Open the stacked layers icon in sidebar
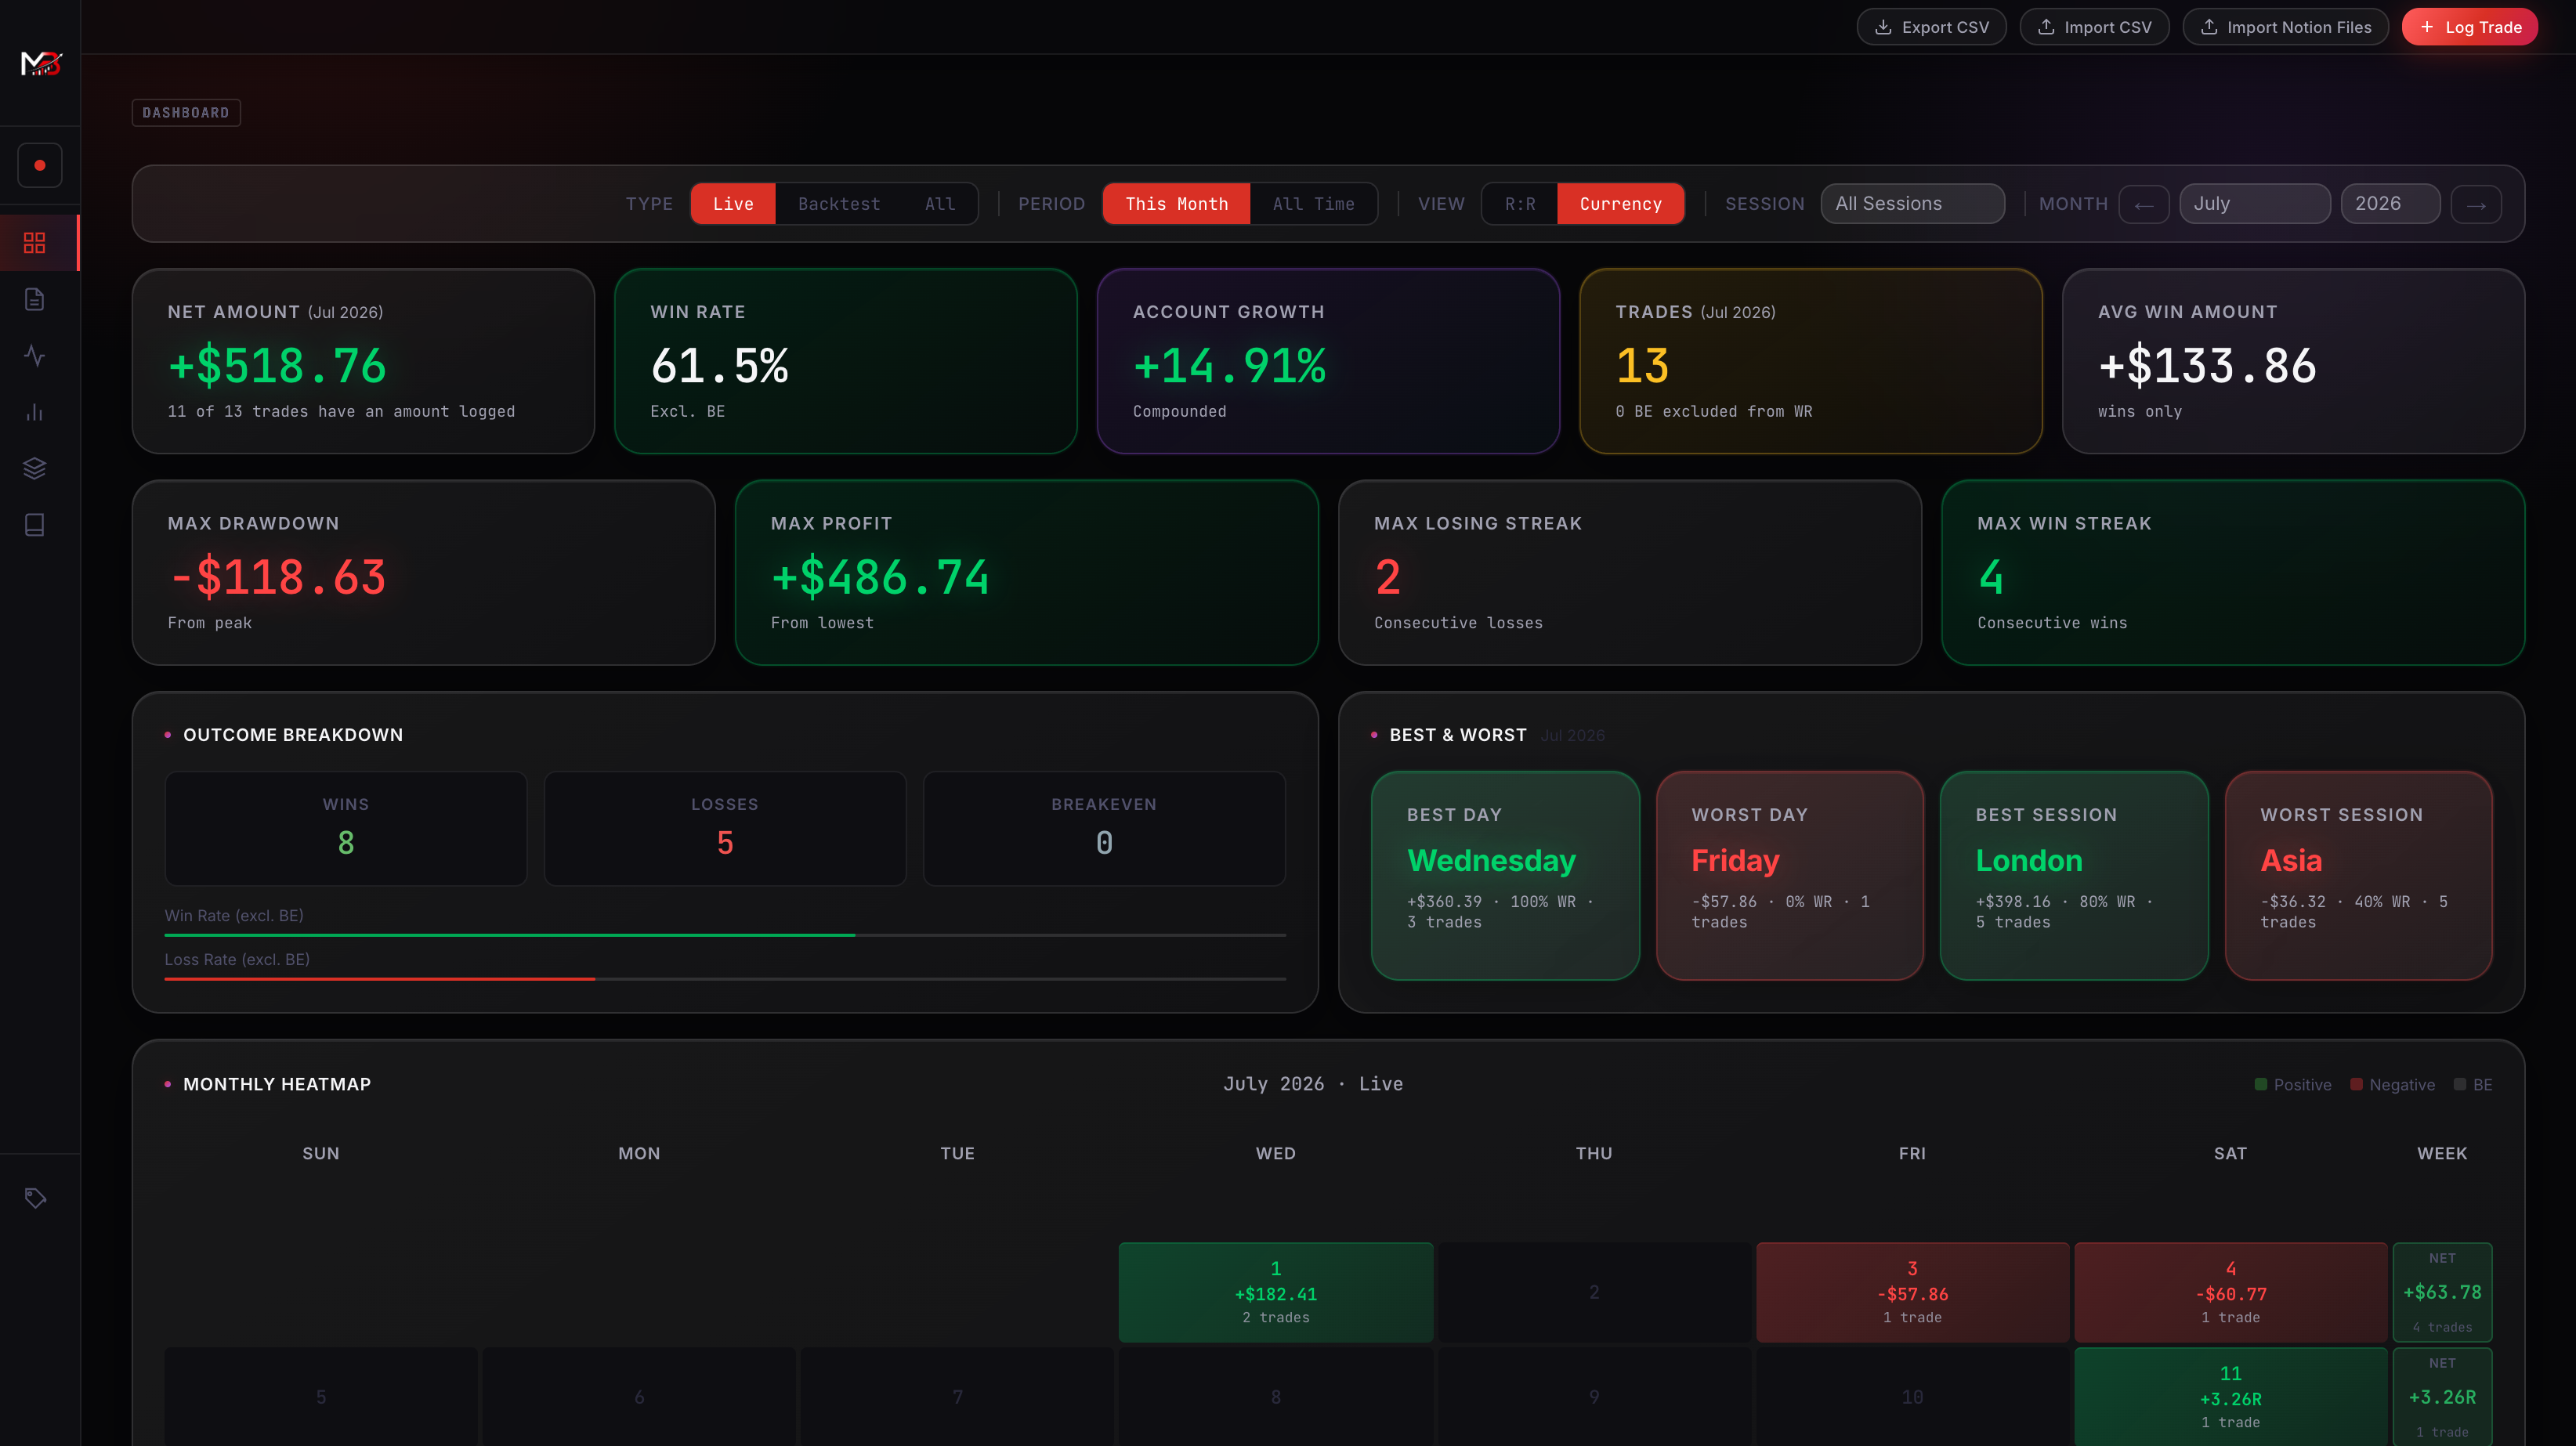2576x1446 pixels. [x=35, y=468]
